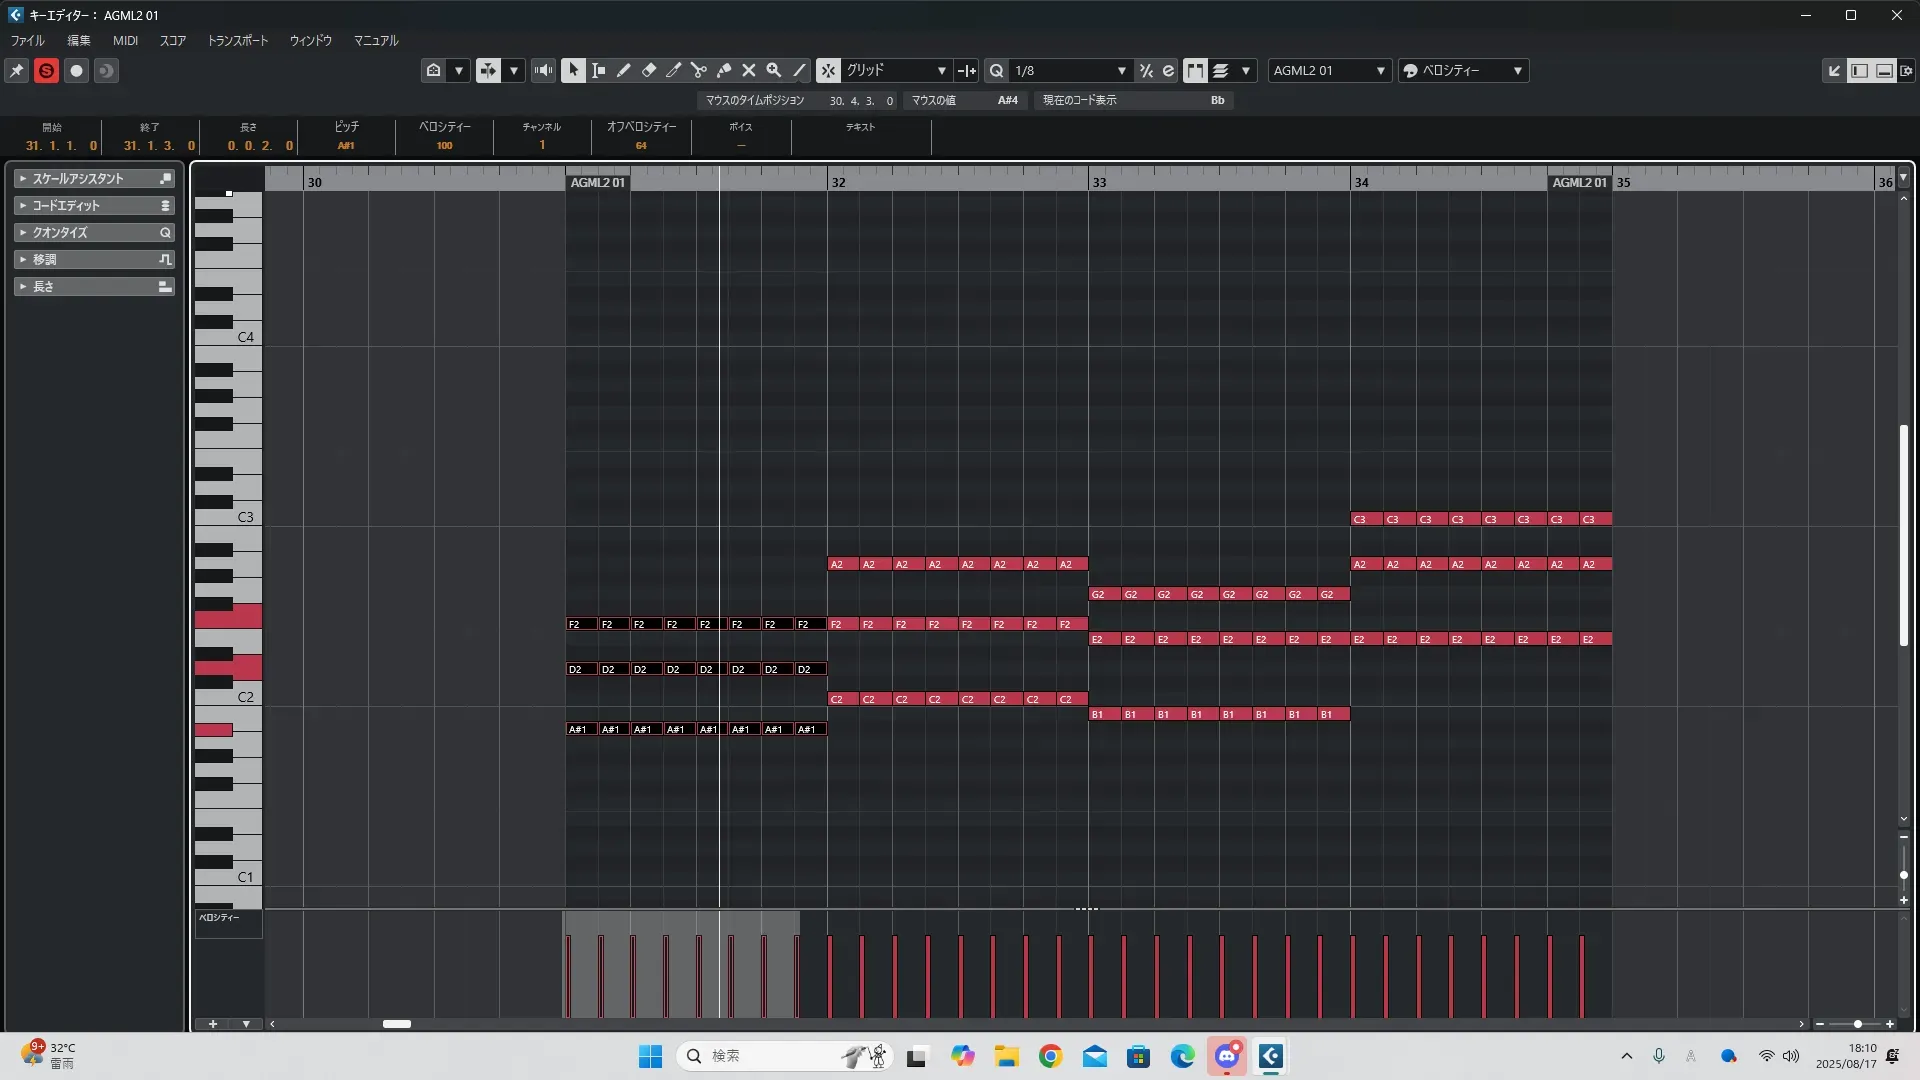Select the Draw pencil tool
This screenshot has width=1920, height=1080.
point(623,71)
